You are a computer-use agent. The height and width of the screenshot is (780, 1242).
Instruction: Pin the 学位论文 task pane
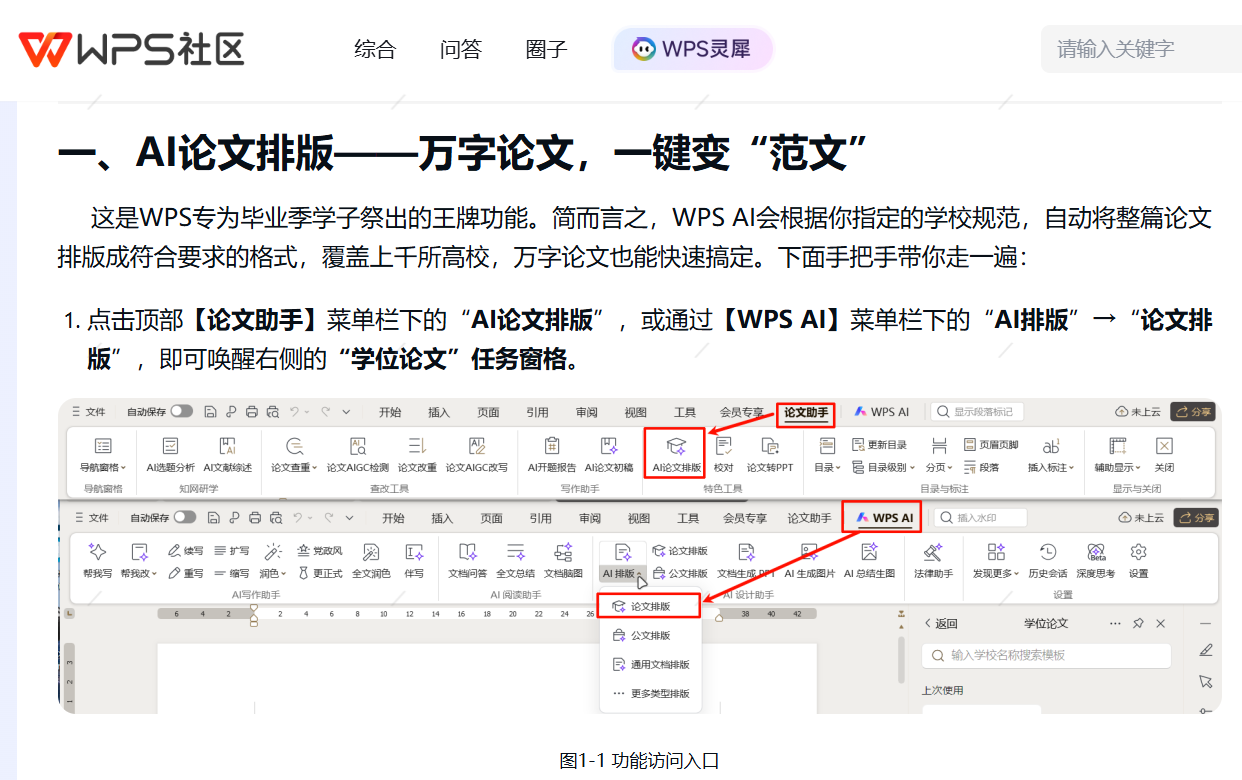[x=1138, y=623]
